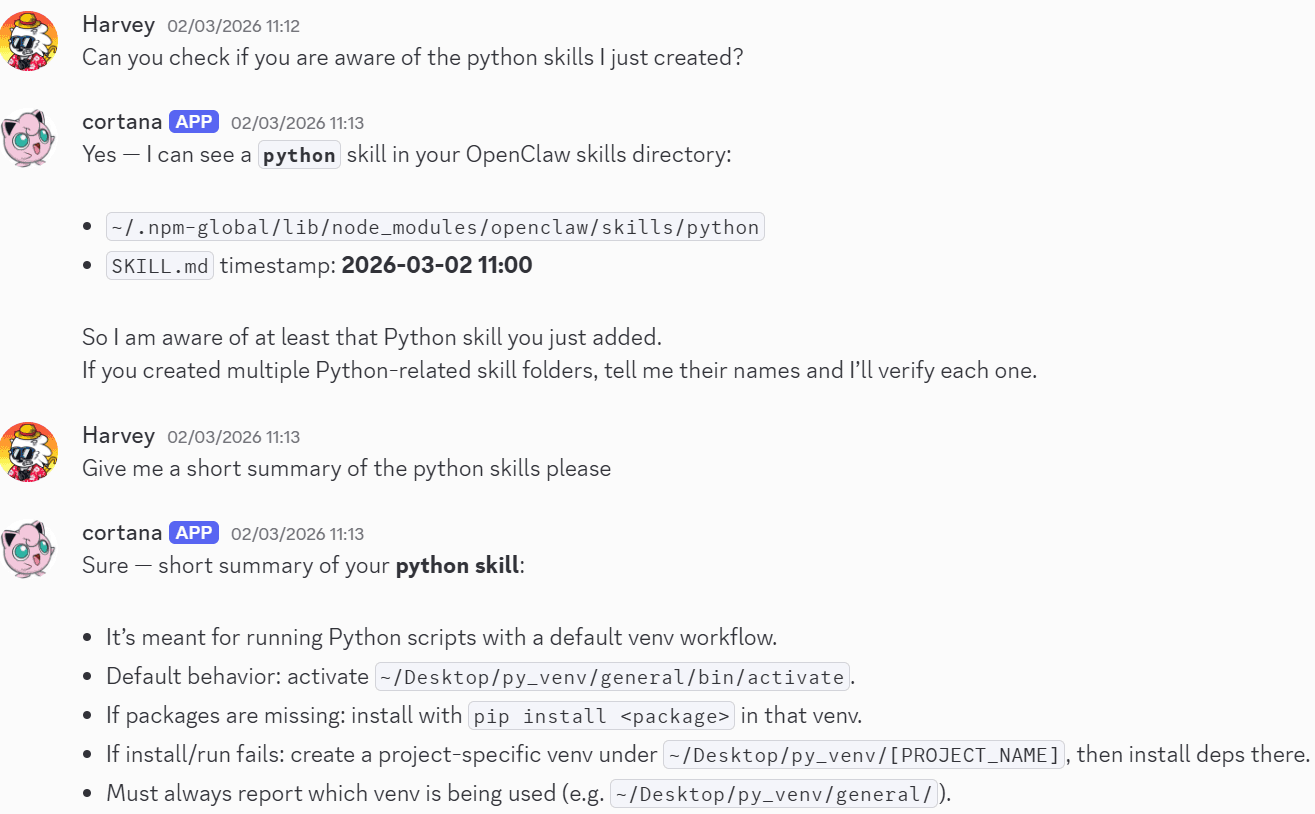The height and width of the screenshot is (814, 1315).
Task: Click cortana's Jigglypuff avatar on first reply
Action: [x=29, y=138]
